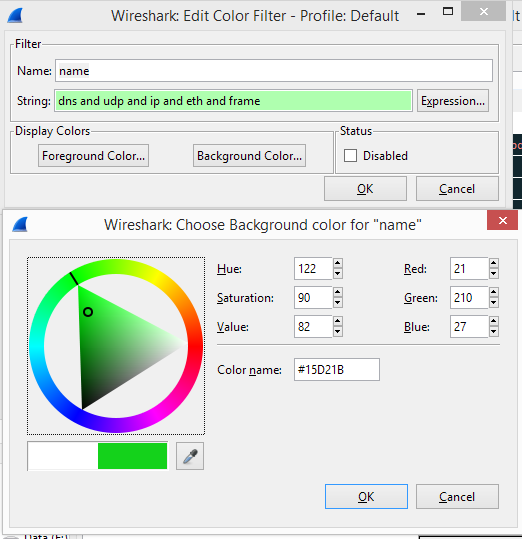Pick magenta on the hue ring
This screenshot has height=539, width=522.
pos(156,415)
